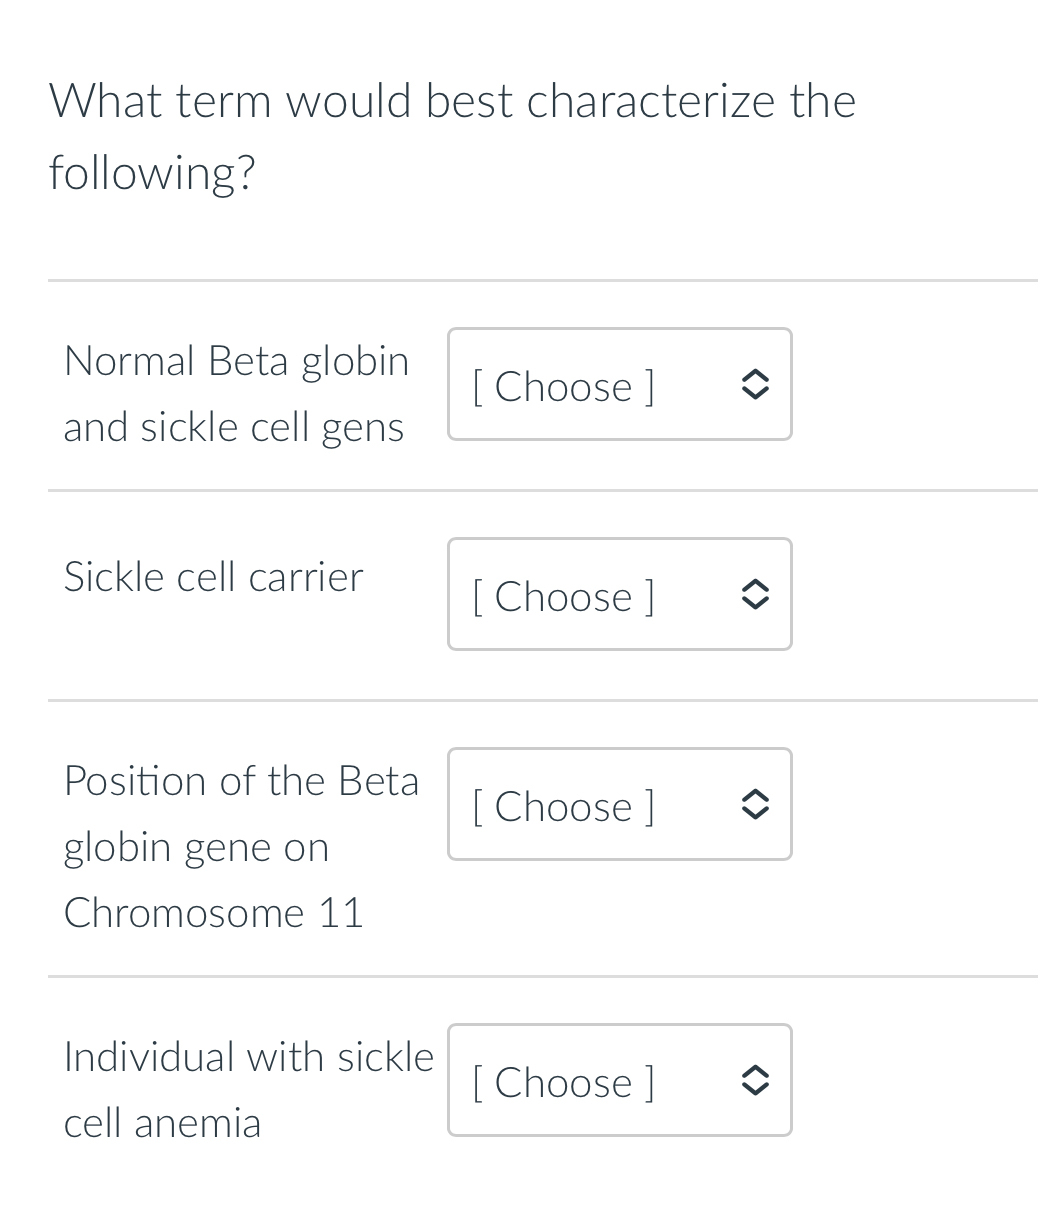Open the Choose dropdown beside Sickle cell carrier
The height and width of the screenshot is (1214, 1053).
(x=619, y=594)
